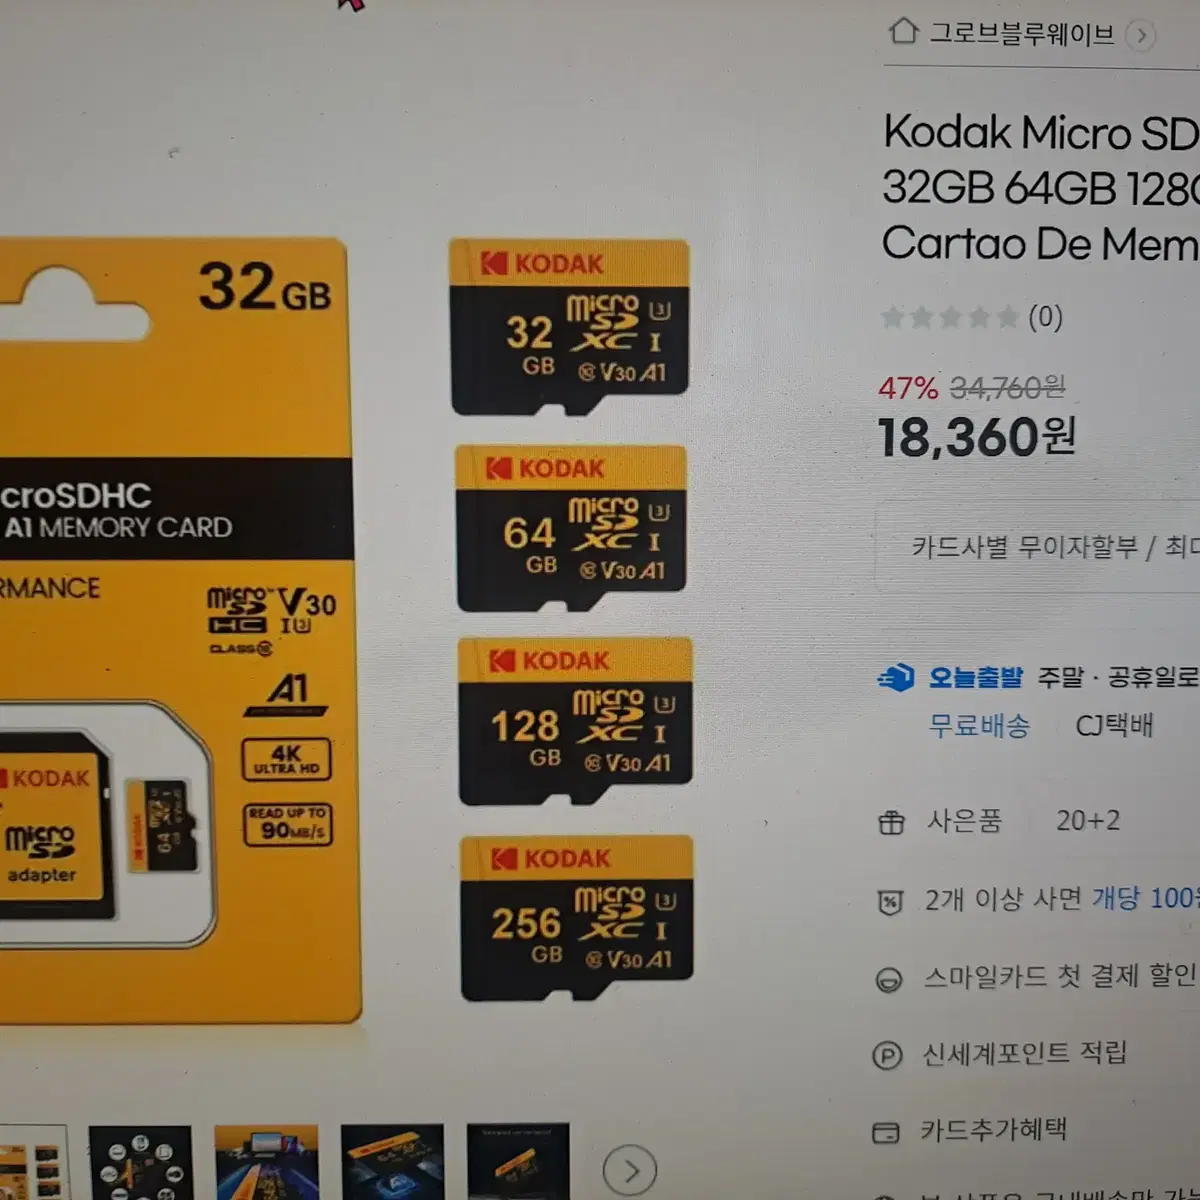Open the 그로브블루웨이브 store link

coord(1021,34)
